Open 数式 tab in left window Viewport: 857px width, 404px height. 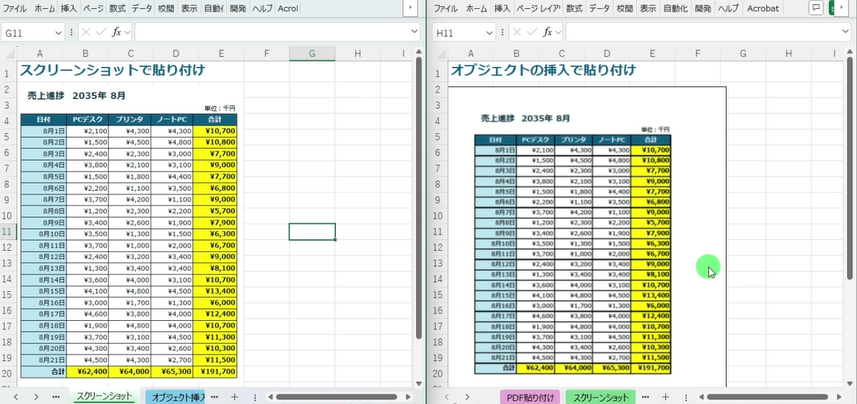point(117,8)
